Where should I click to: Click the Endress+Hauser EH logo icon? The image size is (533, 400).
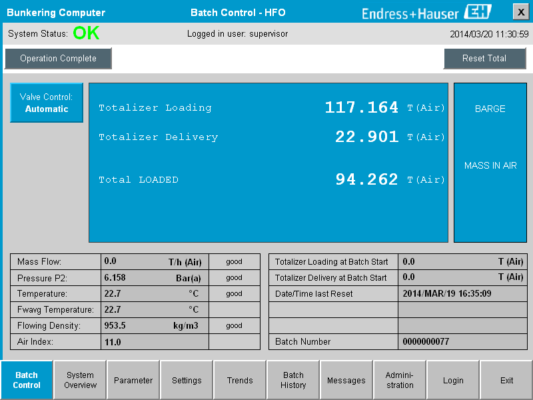[478, 12]
